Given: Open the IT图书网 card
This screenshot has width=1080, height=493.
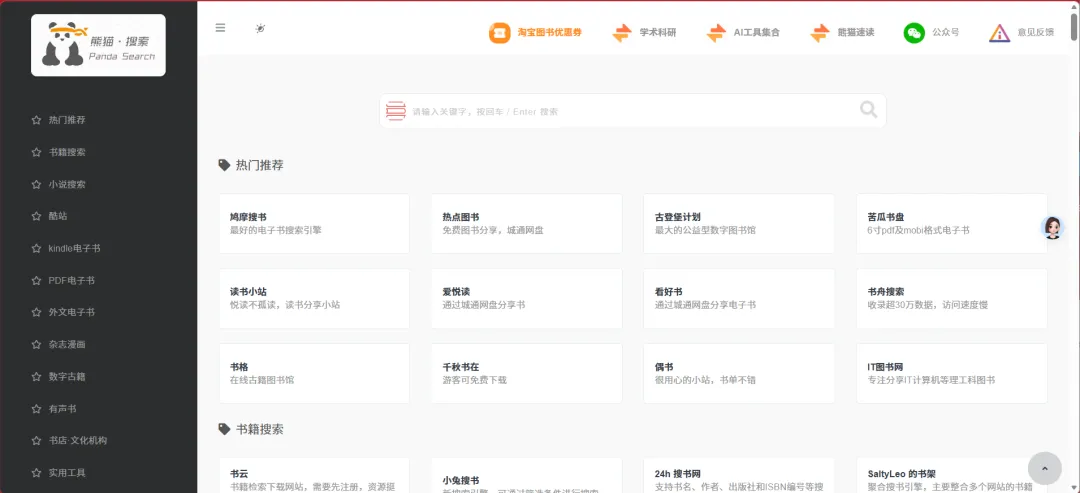Looking at the screenshot, I should 952,373.
